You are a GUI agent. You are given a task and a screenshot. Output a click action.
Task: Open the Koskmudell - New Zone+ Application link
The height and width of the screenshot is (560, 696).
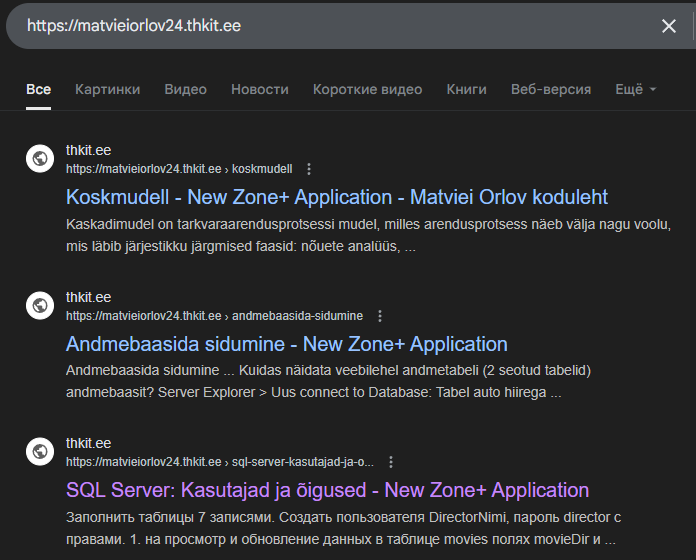pyautogui.click(x=336, y=197)
